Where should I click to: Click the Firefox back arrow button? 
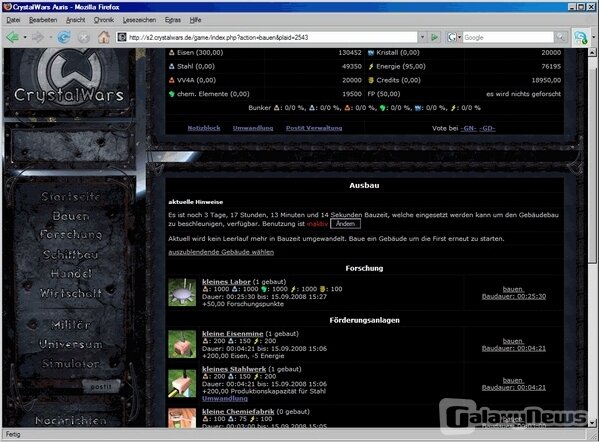point(13,37)
